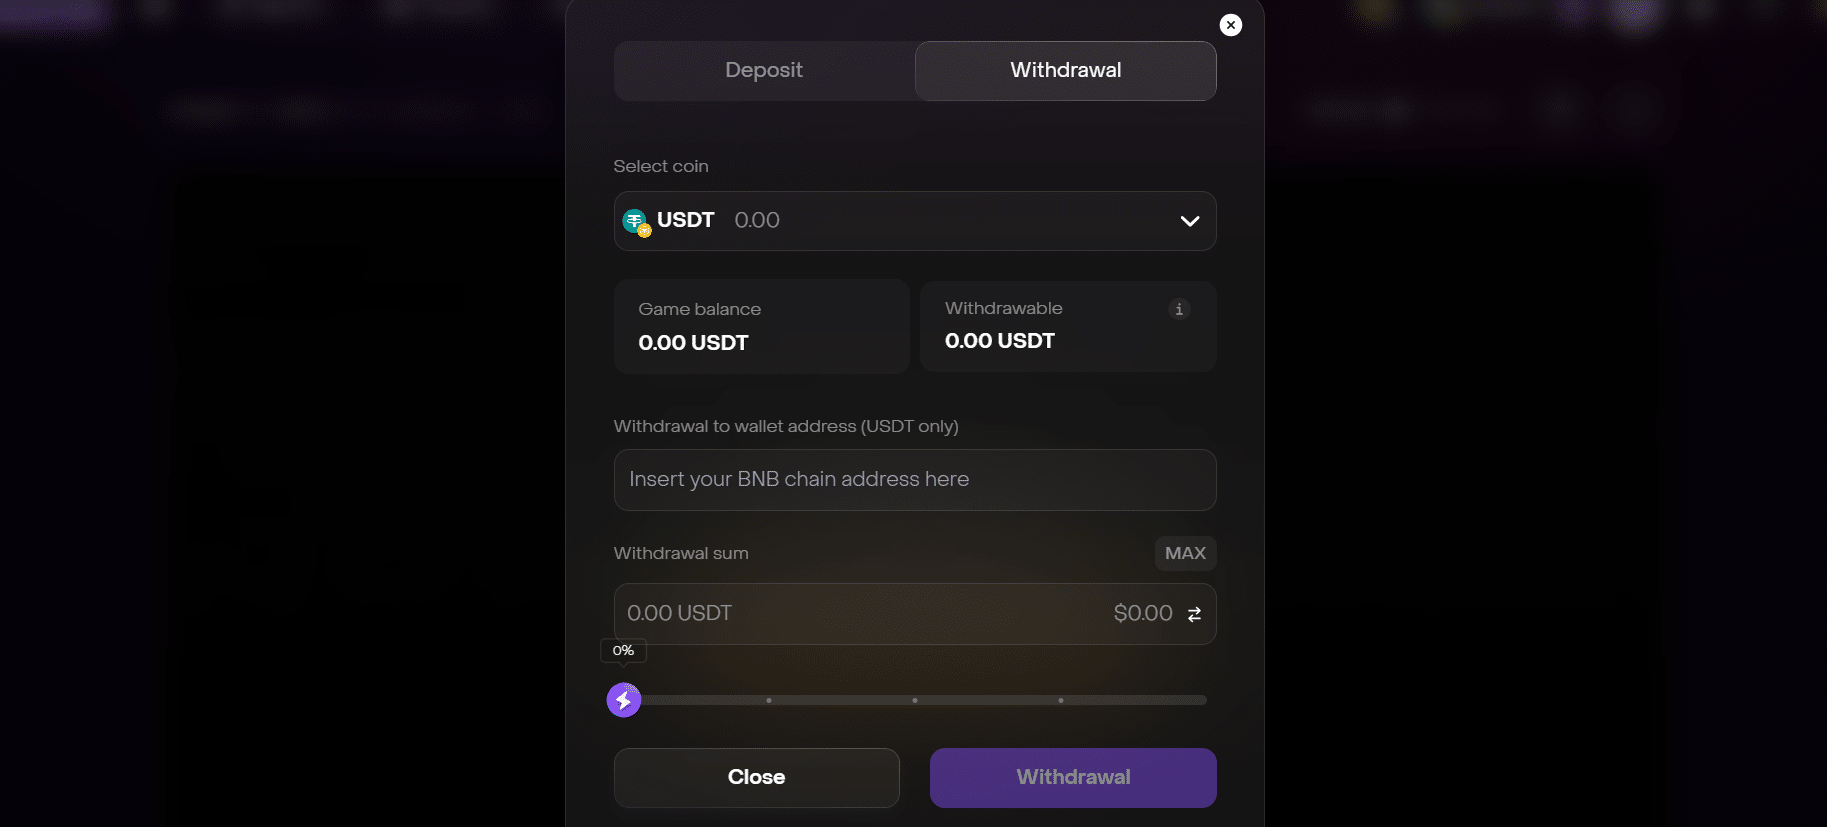Screen dimensions: 1827x827
Task: Set slider to the third dot marker
Action: [1061, 700]
